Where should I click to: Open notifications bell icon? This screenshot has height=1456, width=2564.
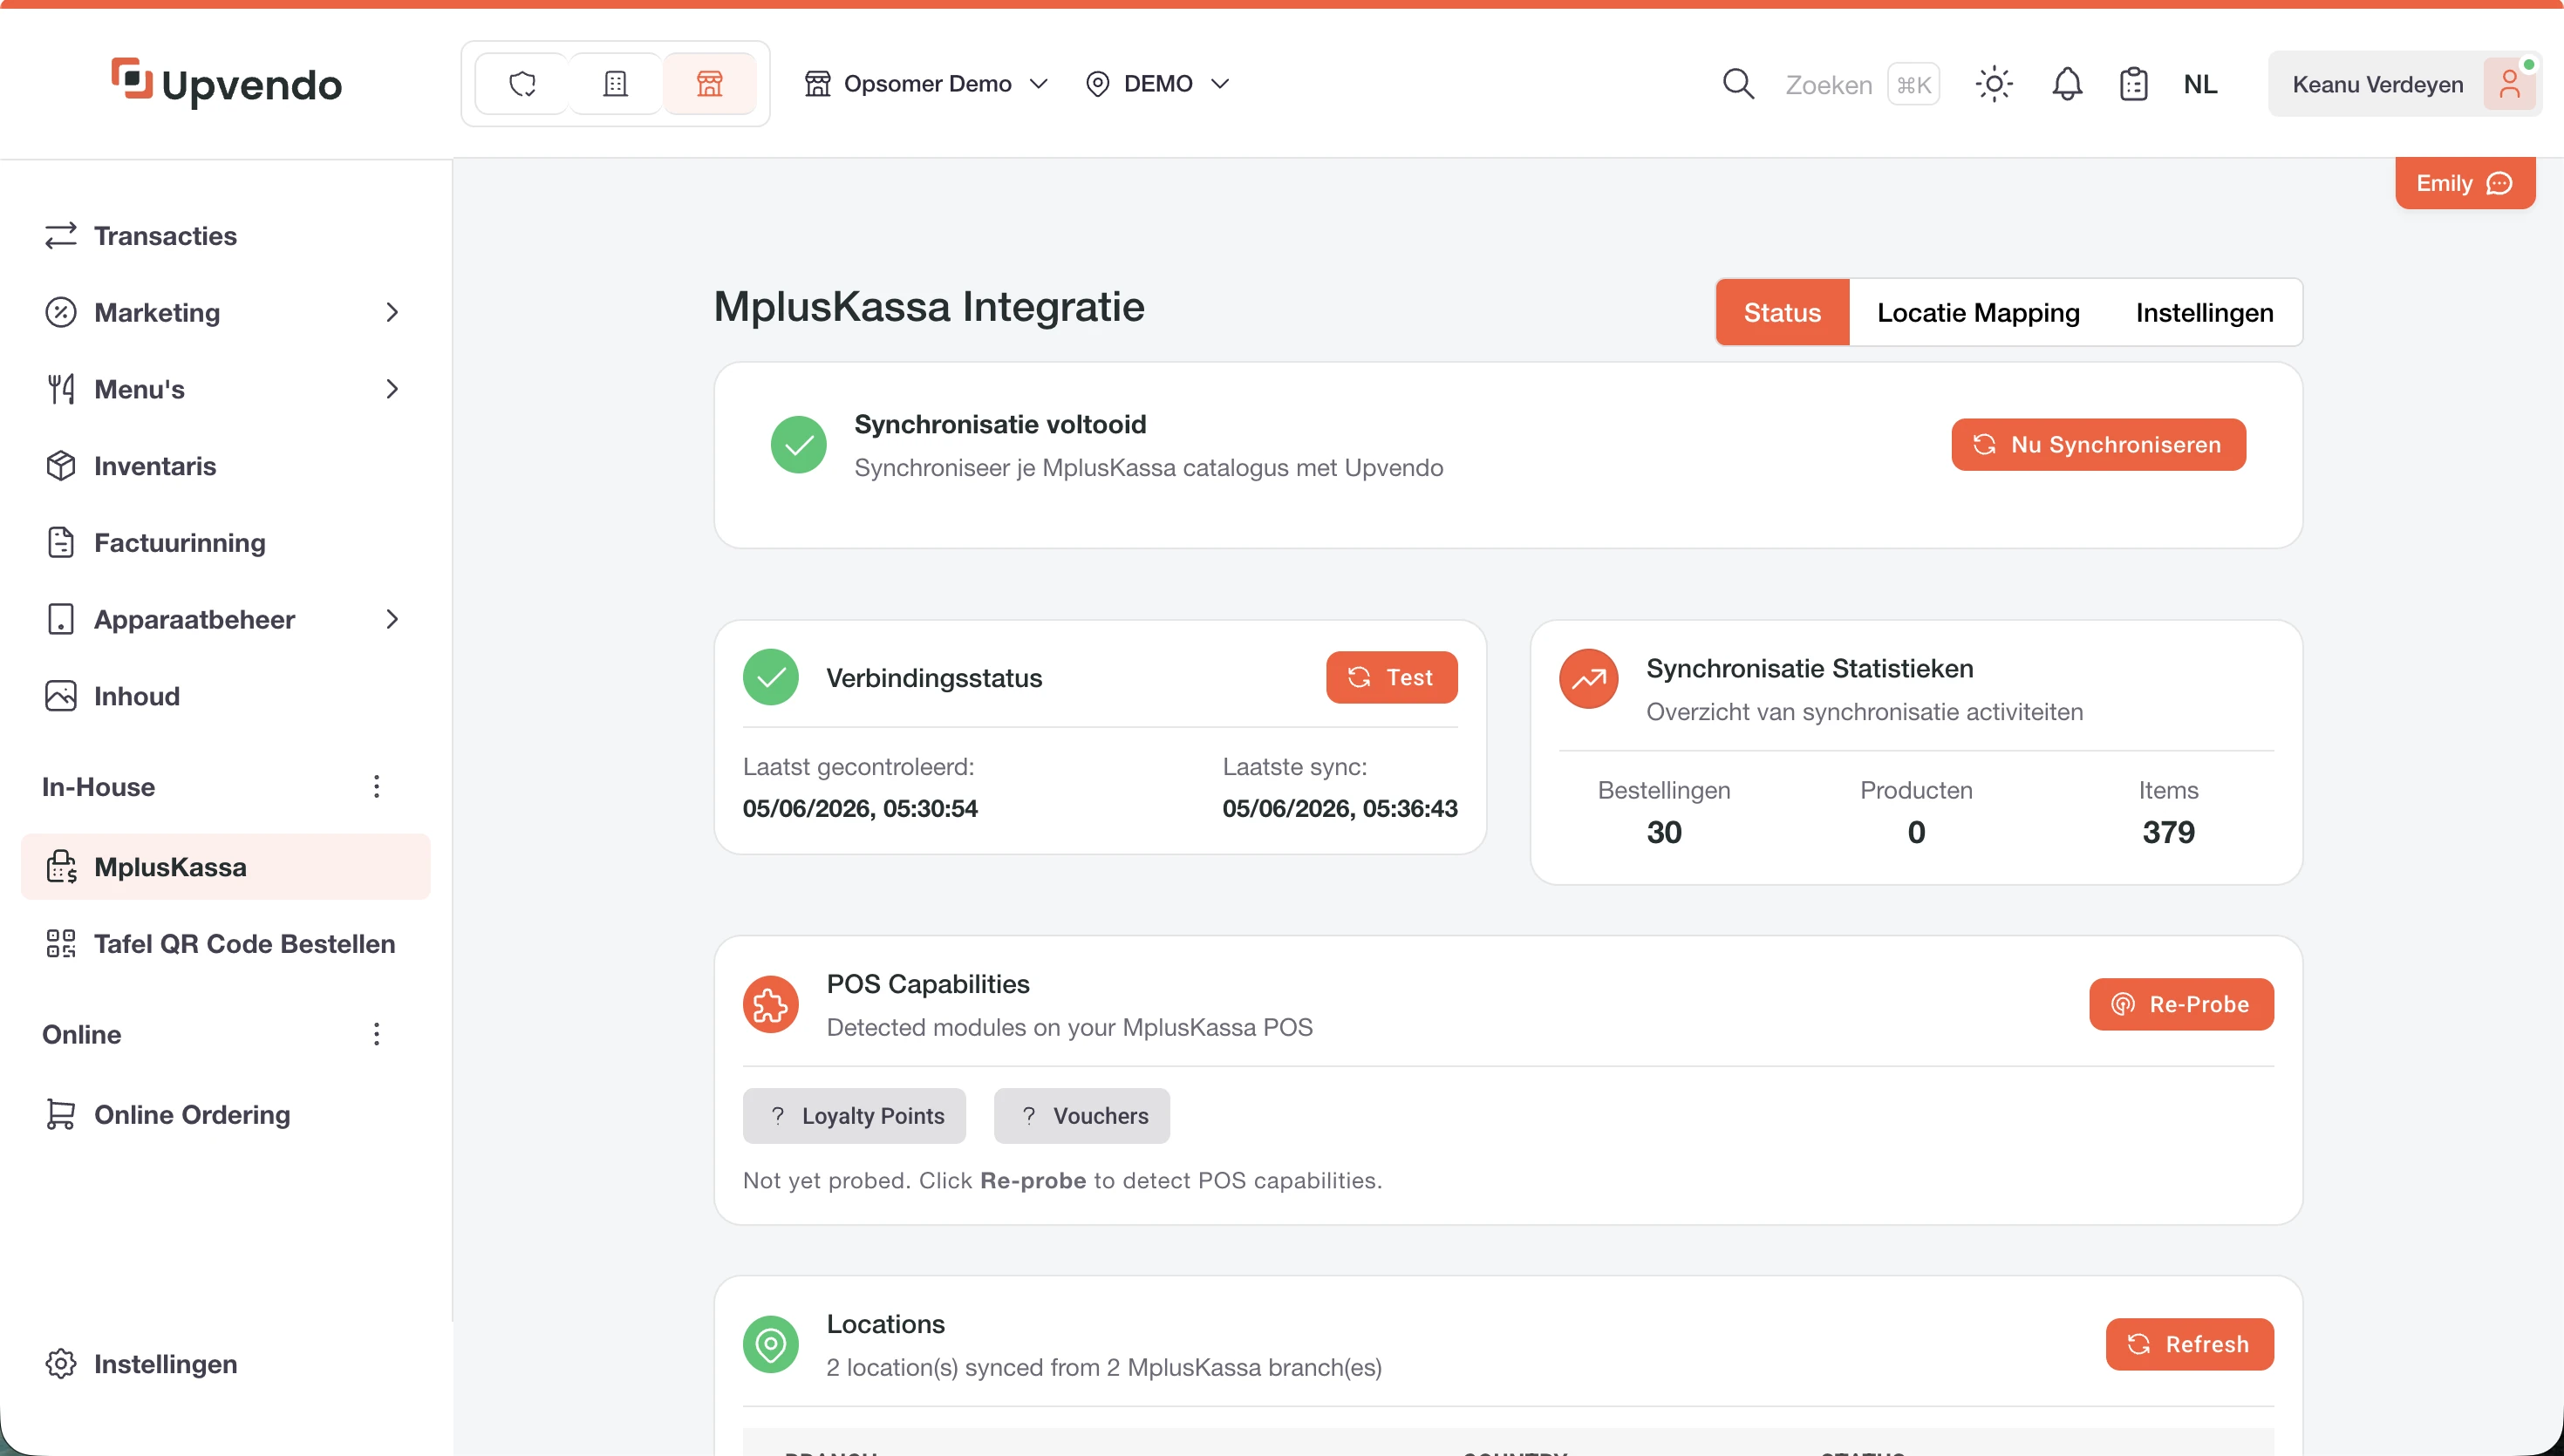(2067, 84)
